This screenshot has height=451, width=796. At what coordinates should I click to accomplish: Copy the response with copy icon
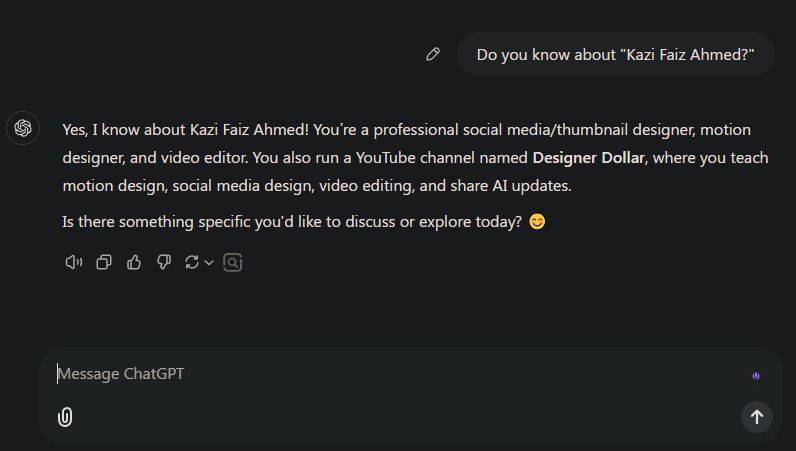104,262
